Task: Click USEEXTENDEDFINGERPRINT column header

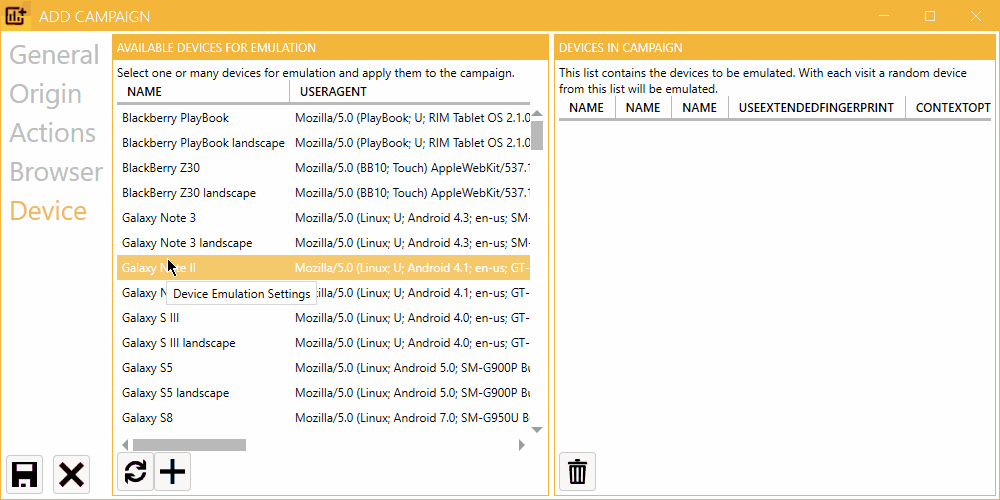Action: (x=816, y=108)
